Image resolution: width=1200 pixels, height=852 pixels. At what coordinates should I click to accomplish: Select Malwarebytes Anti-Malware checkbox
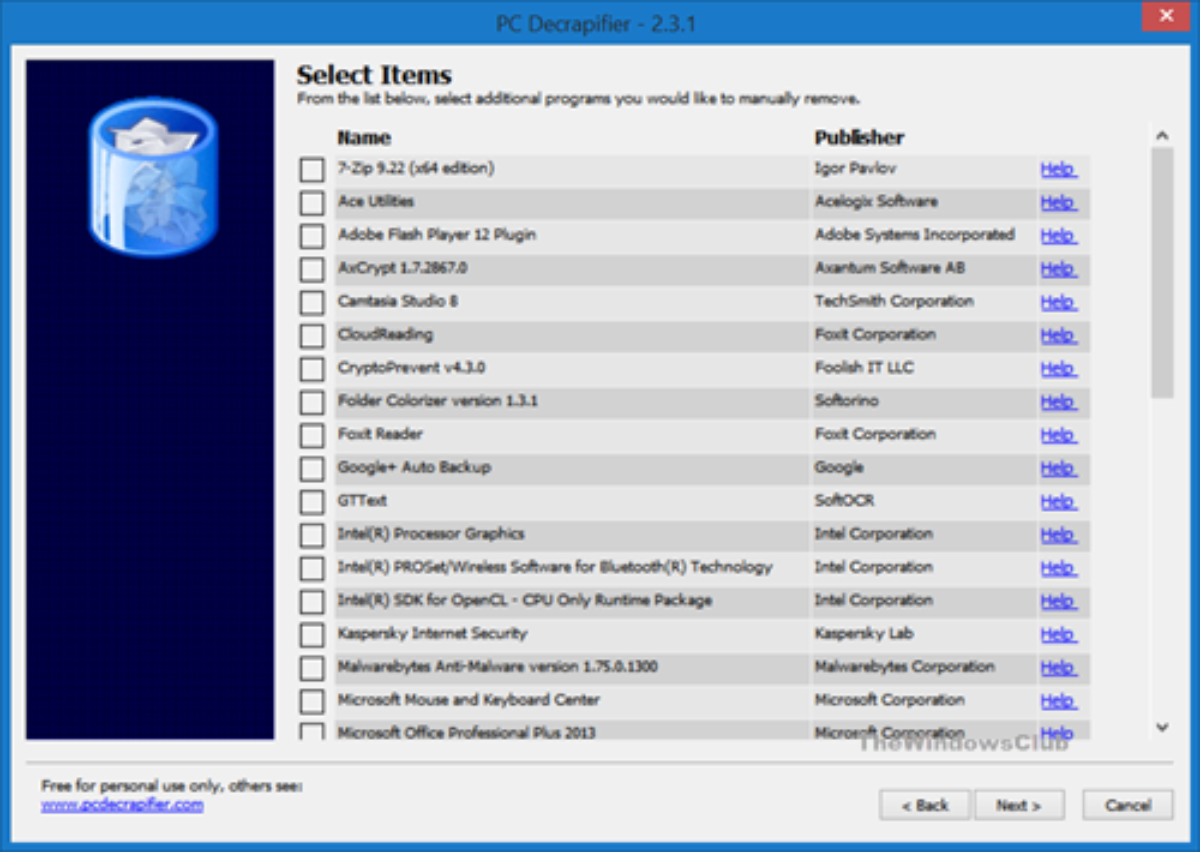click(312, 668)
